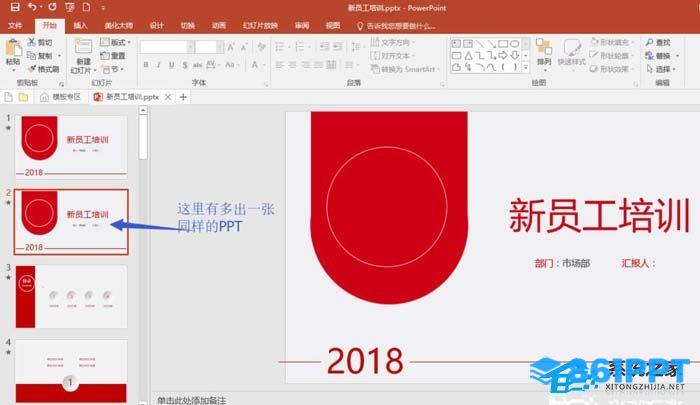This screenshot has width=700, height=405.
Task: Click the open folder icon below ribbon
Action: (x=23, y=97)
